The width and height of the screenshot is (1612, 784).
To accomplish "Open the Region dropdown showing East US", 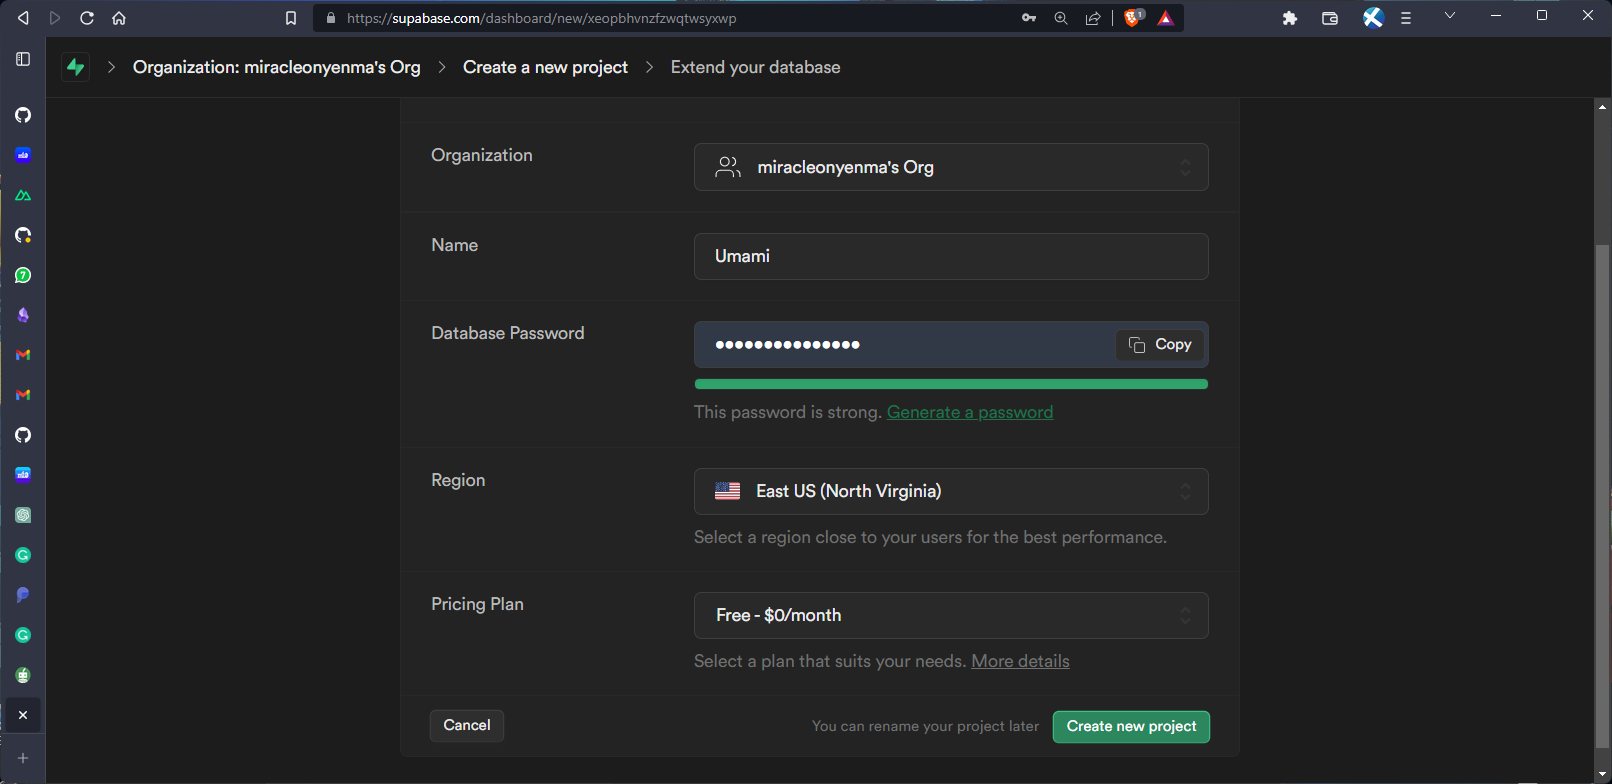I will pos(950,491).
